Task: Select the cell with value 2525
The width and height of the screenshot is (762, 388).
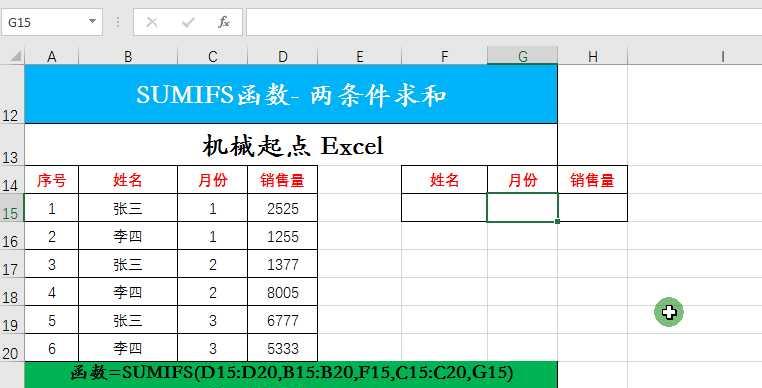Action: tap(282, 208)
